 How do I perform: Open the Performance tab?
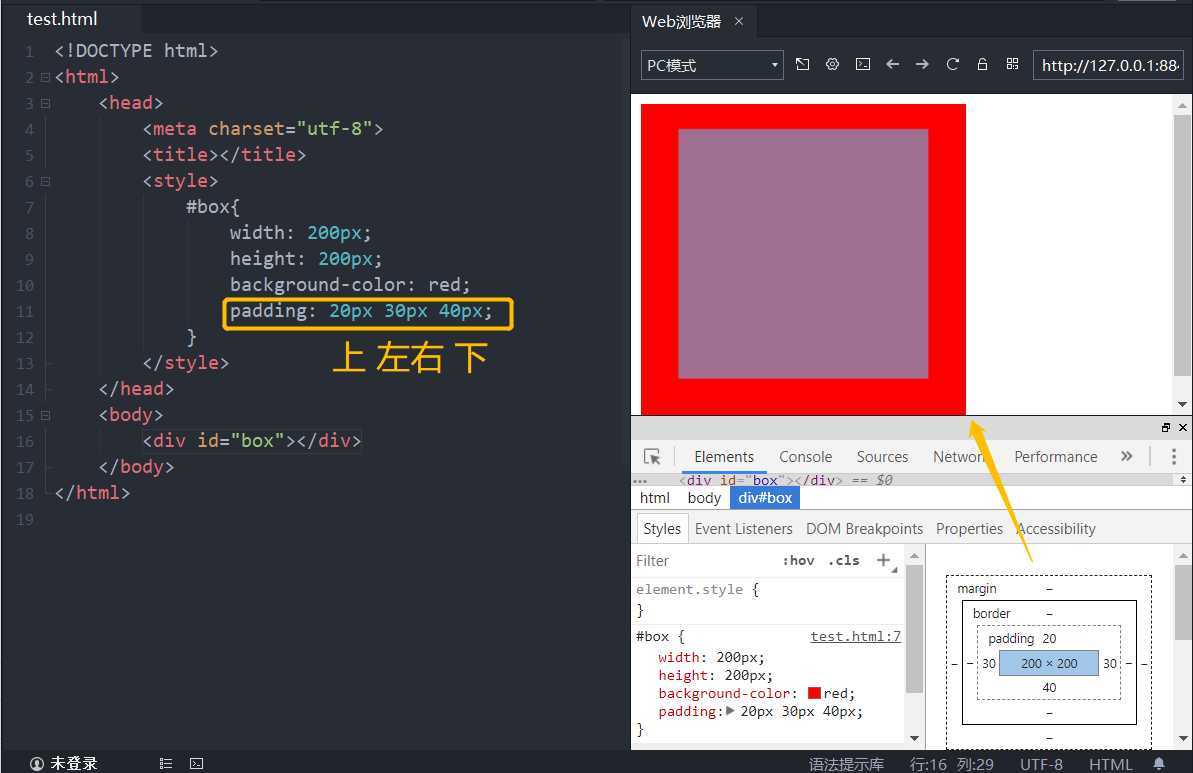(x=1055, y=456)
